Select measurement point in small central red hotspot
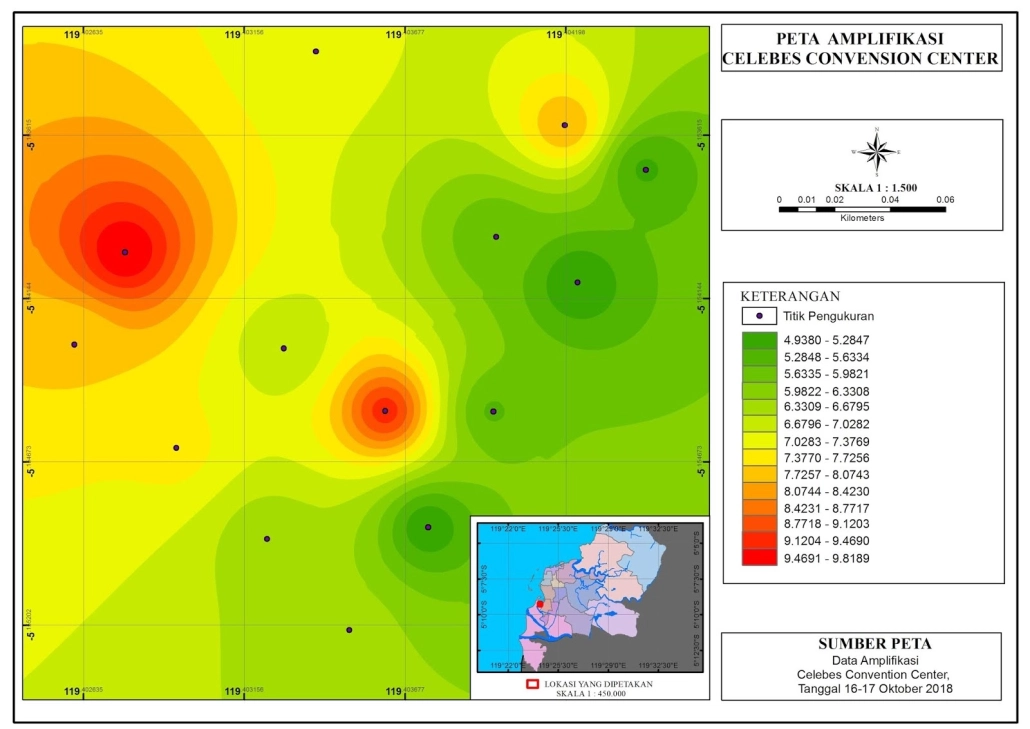Screen dimensions: 1030x729 [384, 410]
